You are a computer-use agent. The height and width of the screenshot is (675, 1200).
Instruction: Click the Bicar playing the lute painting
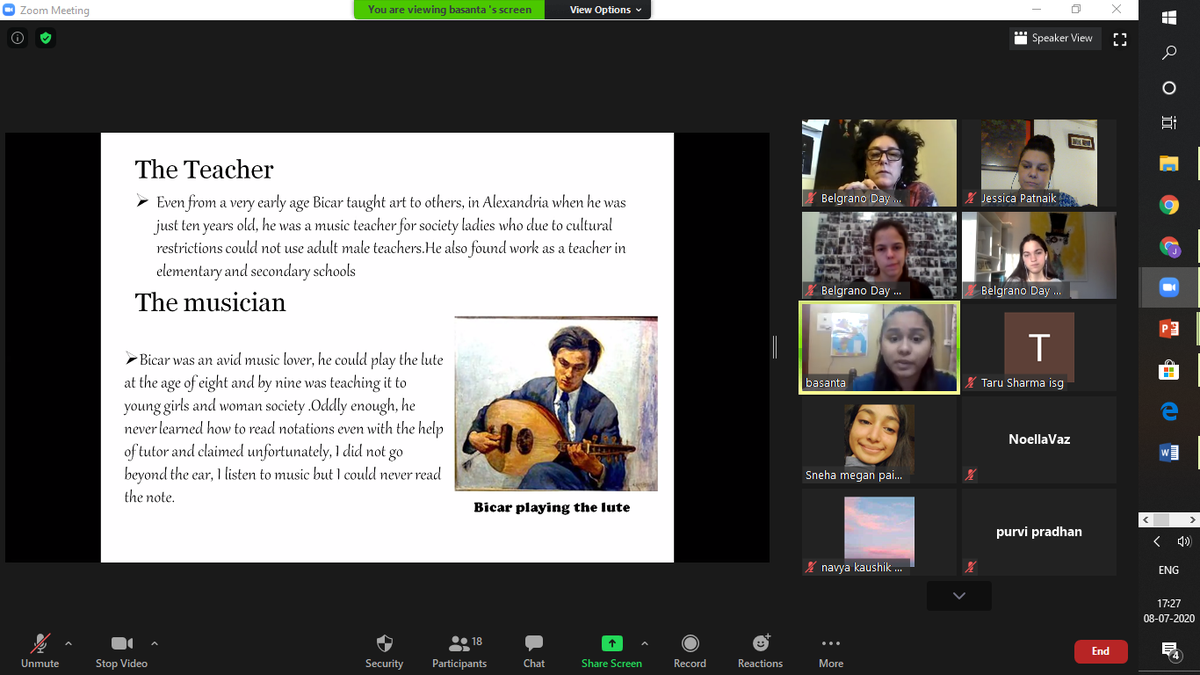[556, 403]
